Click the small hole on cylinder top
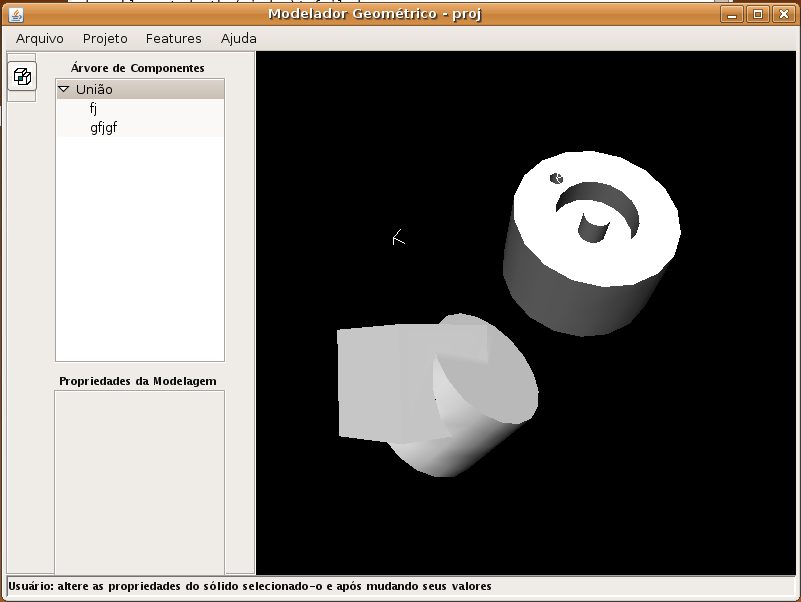 coord(557,179)
